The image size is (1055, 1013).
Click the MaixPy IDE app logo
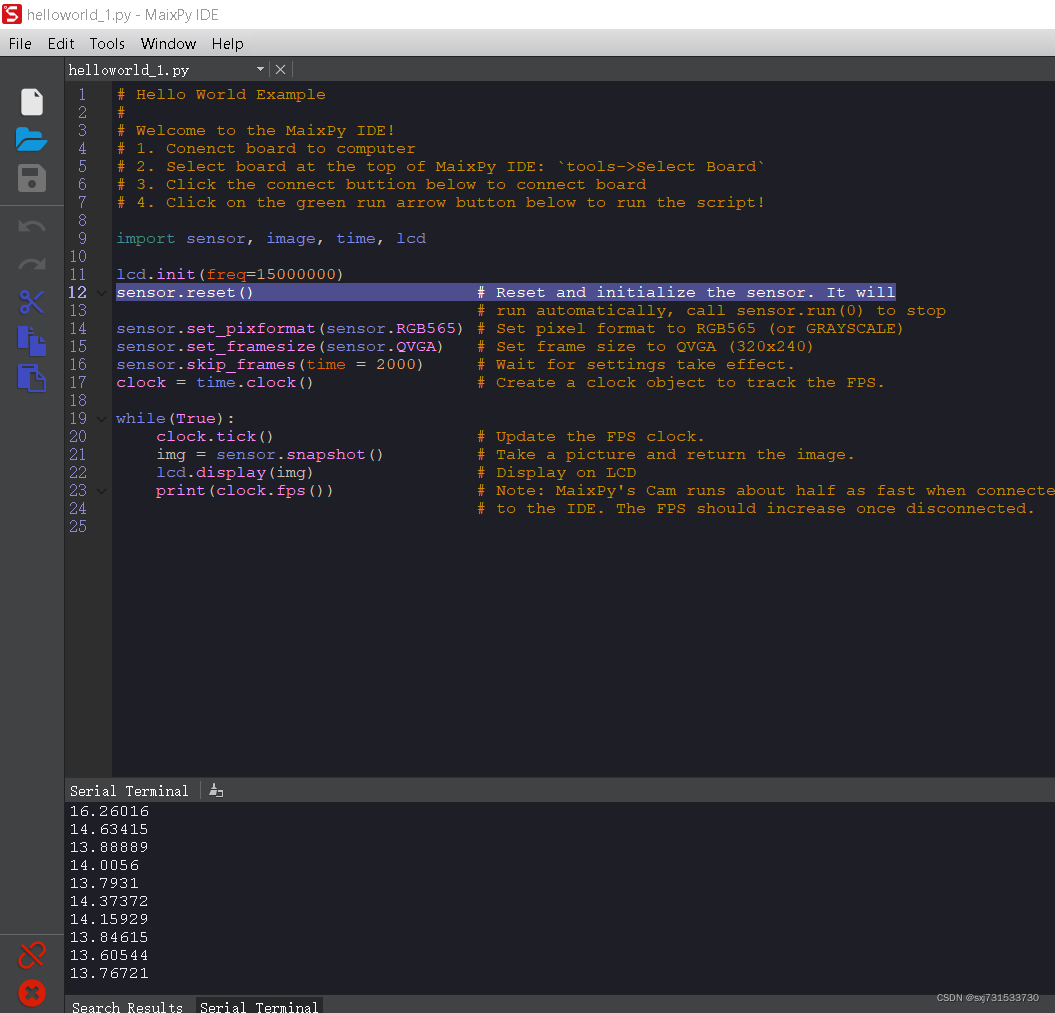pyautogui.click(x=12, y=14)
